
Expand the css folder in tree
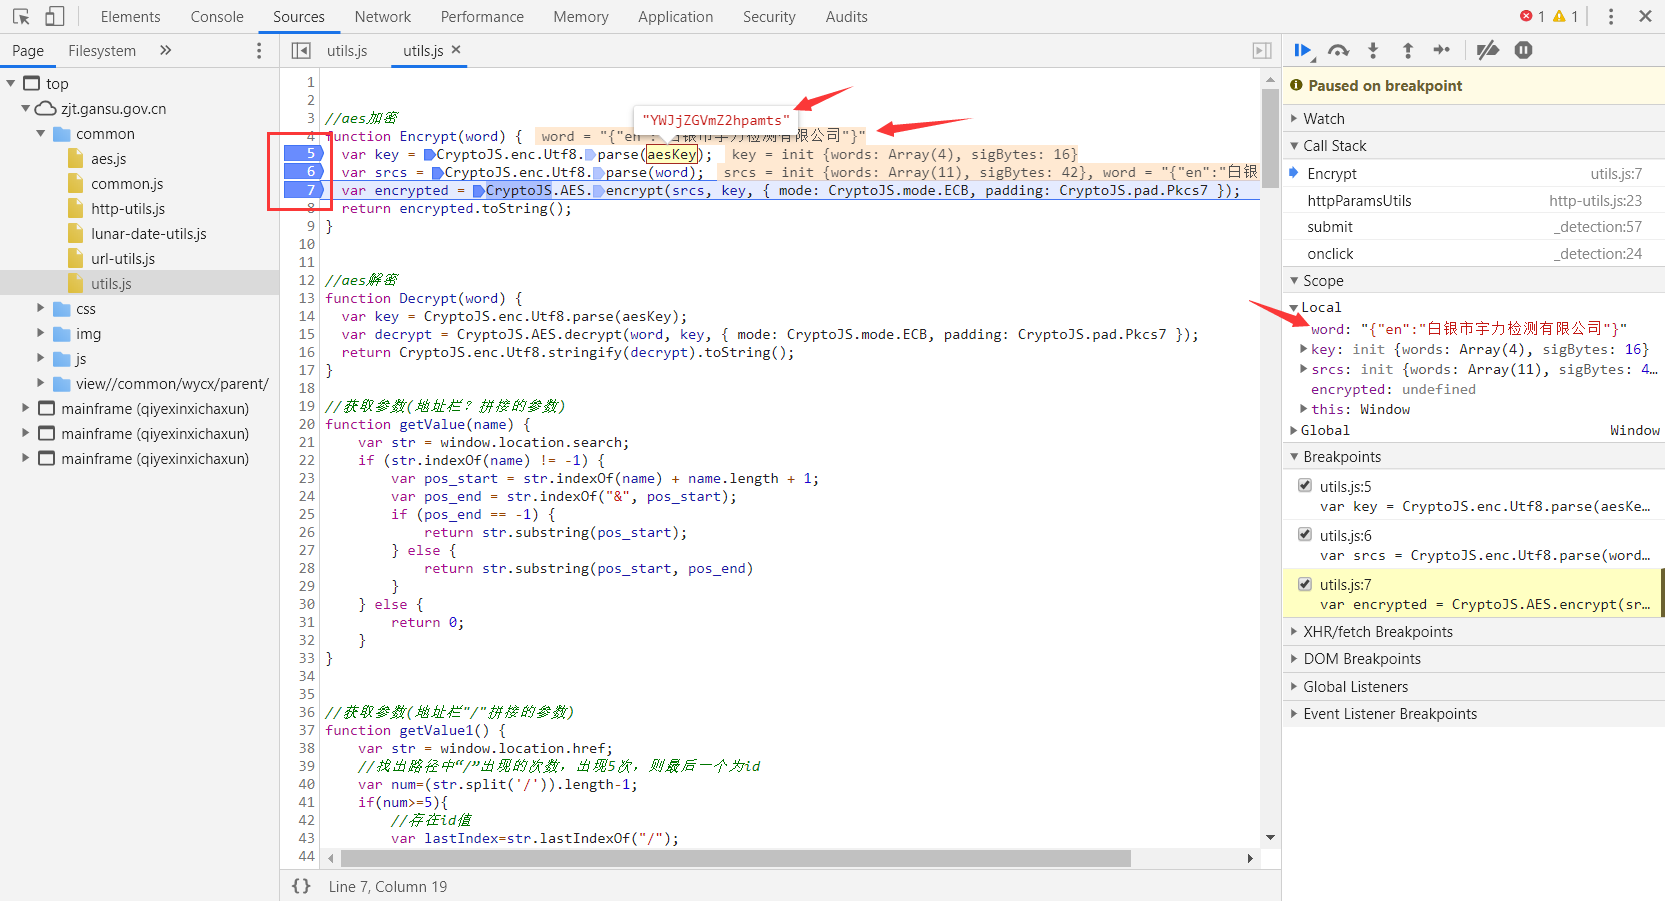(x=41, y=309)
